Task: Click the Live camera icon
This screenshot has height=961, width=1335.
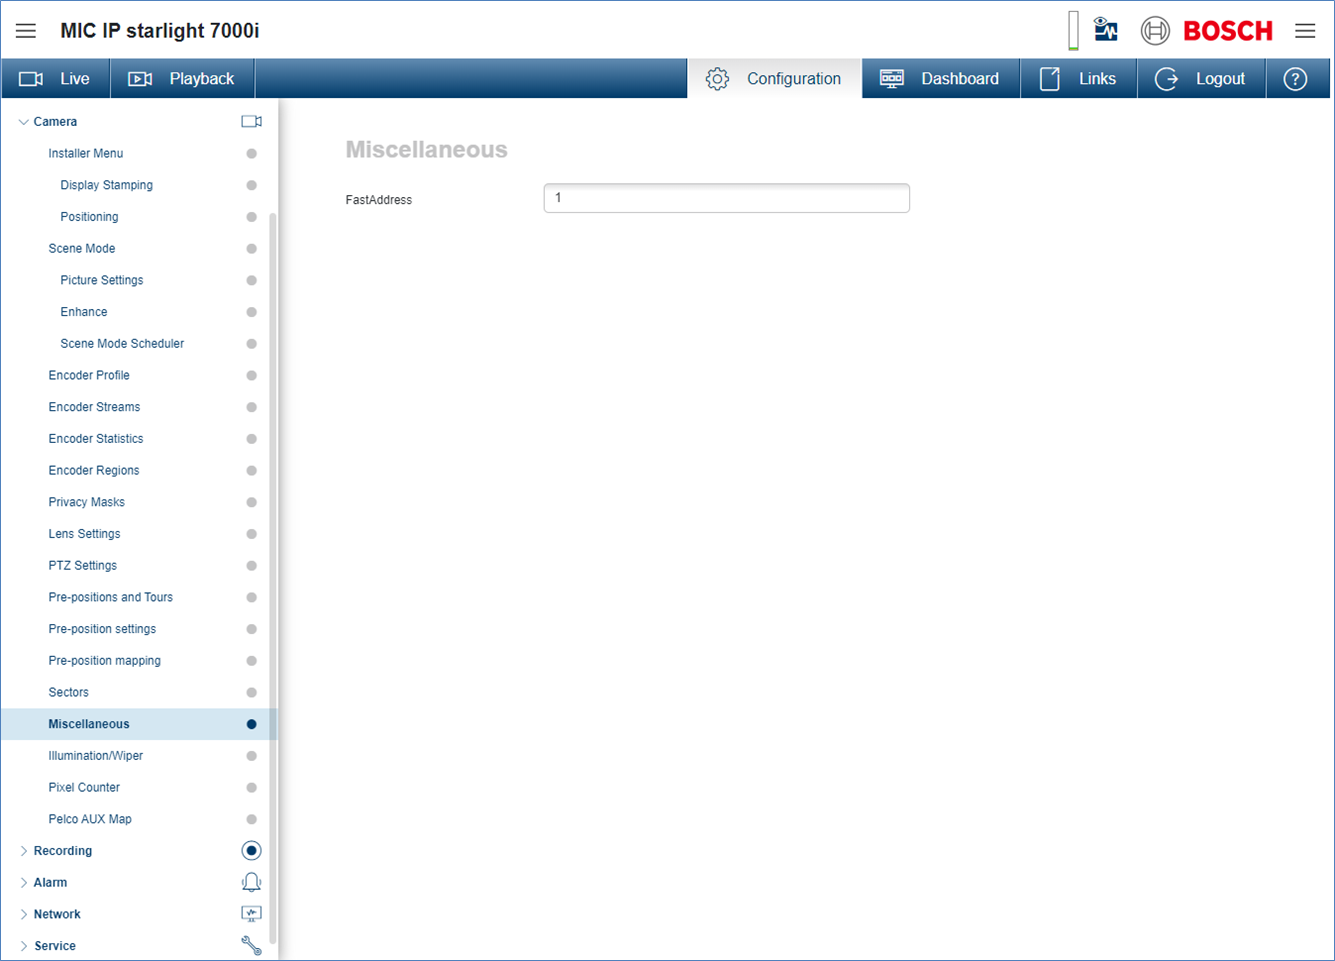Action: pyautogui.click(x=31, y=79)
